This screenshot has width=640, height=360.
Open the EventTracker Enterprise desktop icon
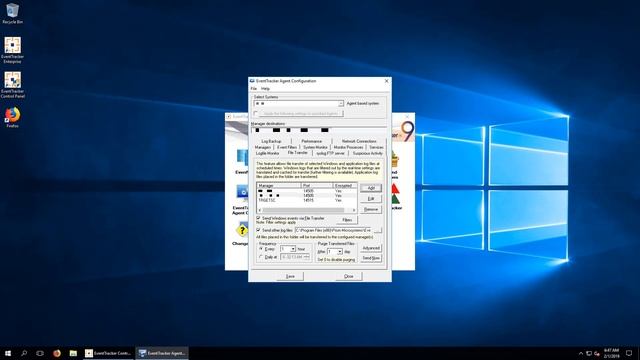click(12, 50)
